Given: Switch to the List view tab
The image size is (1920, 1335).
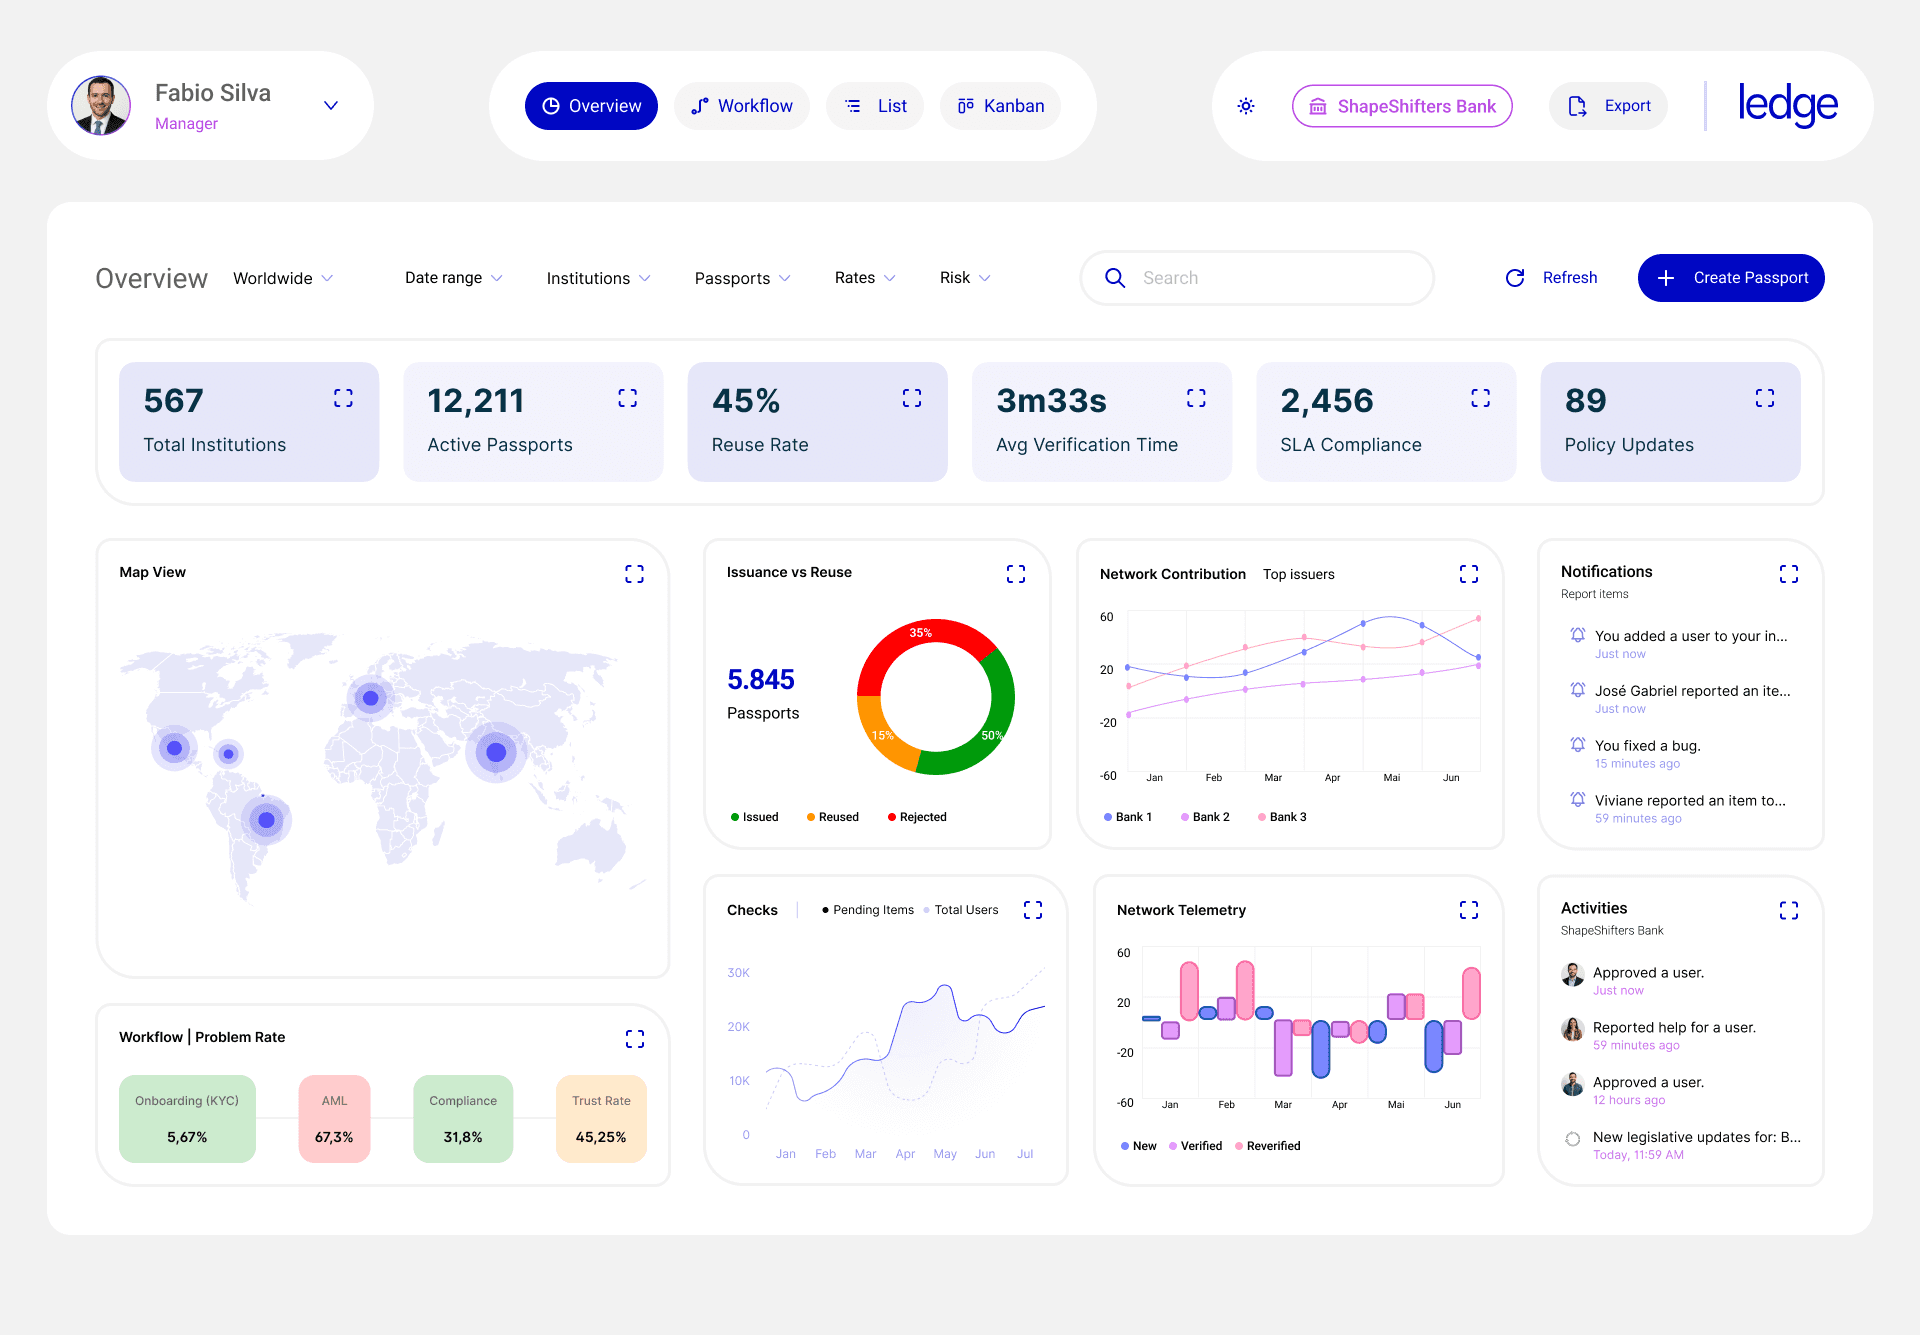Looking at the screenshot, I should (875, 106).
